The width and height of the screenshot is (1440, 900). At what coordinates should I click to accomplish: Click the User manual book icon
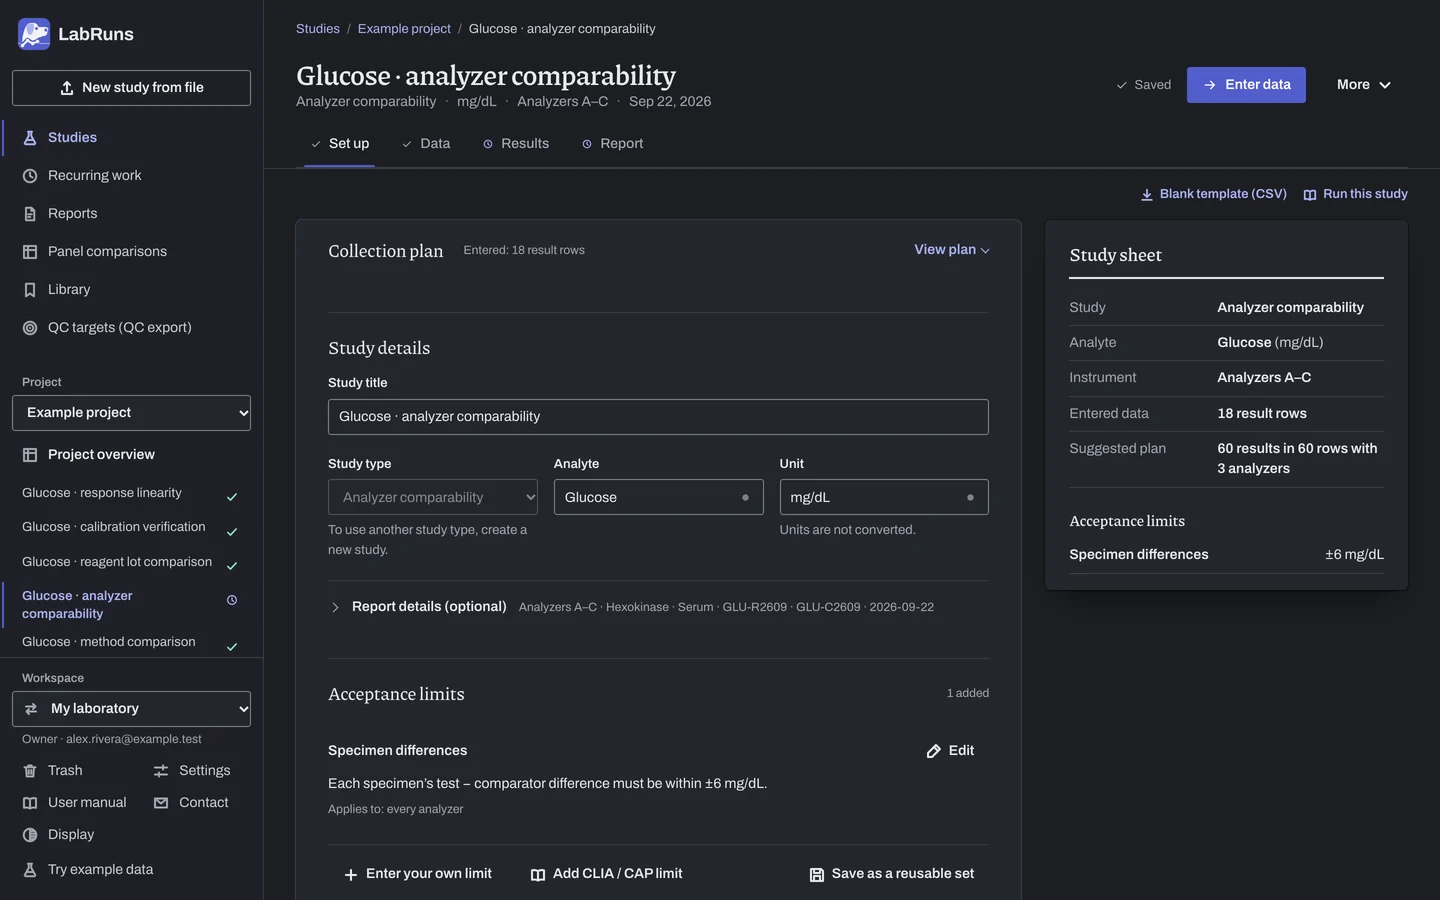30,803
